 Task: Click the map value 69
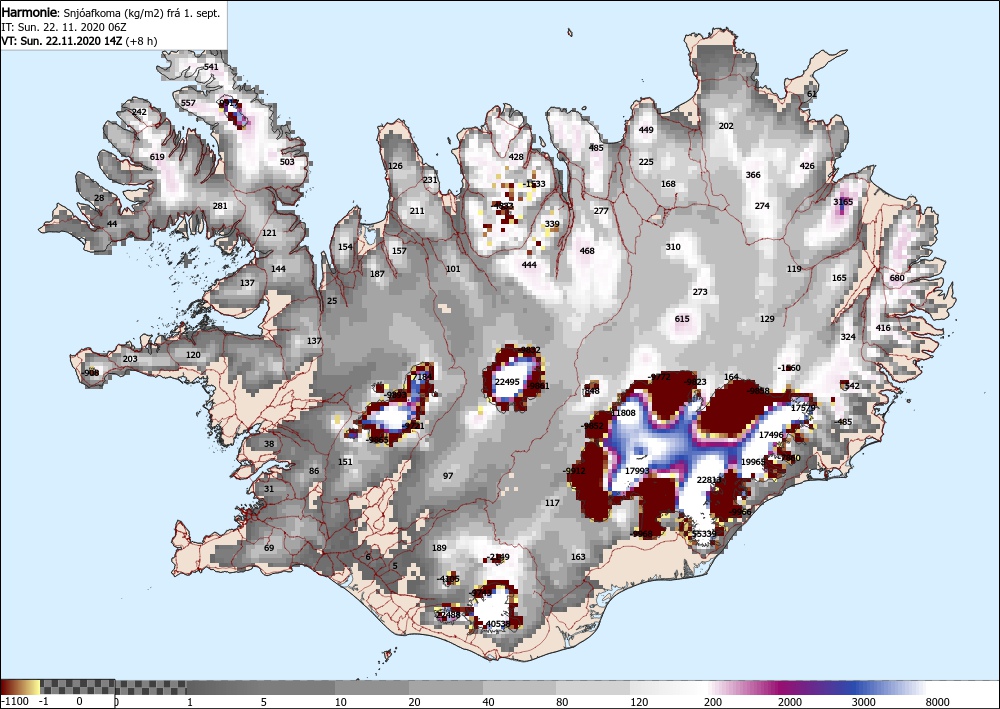pyautogui.click(x=269, y=548)
